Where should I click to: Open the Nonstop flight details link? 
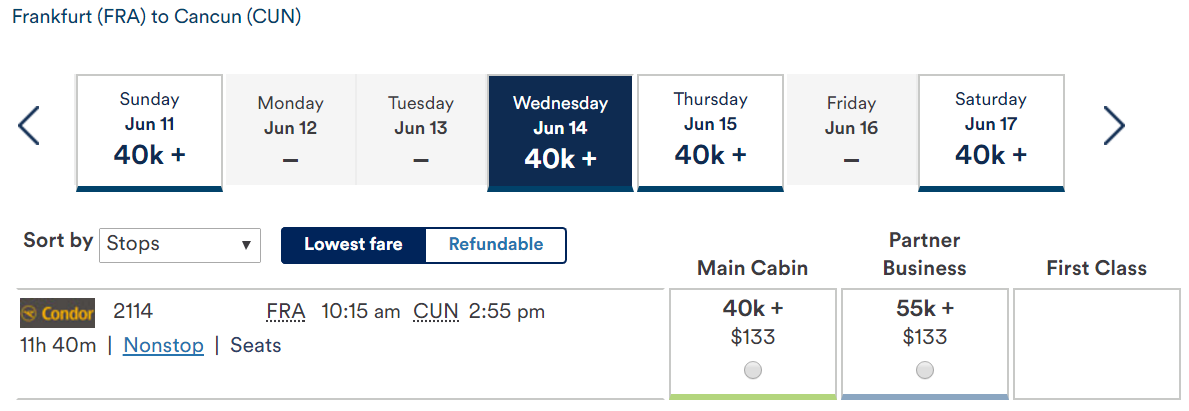164,346
